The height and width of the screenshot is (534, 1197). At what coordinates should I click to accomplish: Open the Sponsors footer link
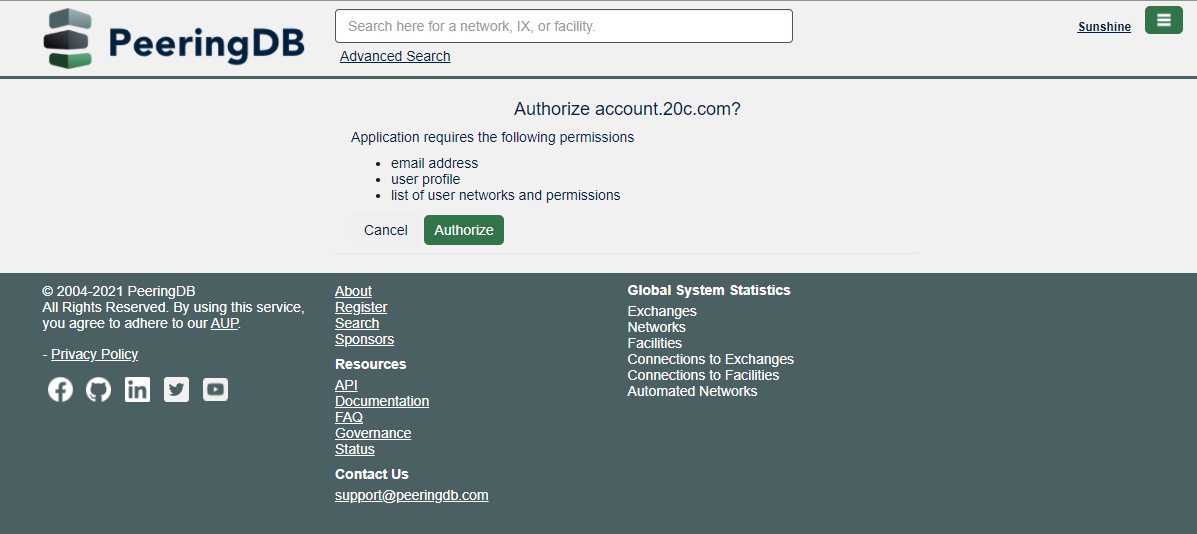(364, 339)
